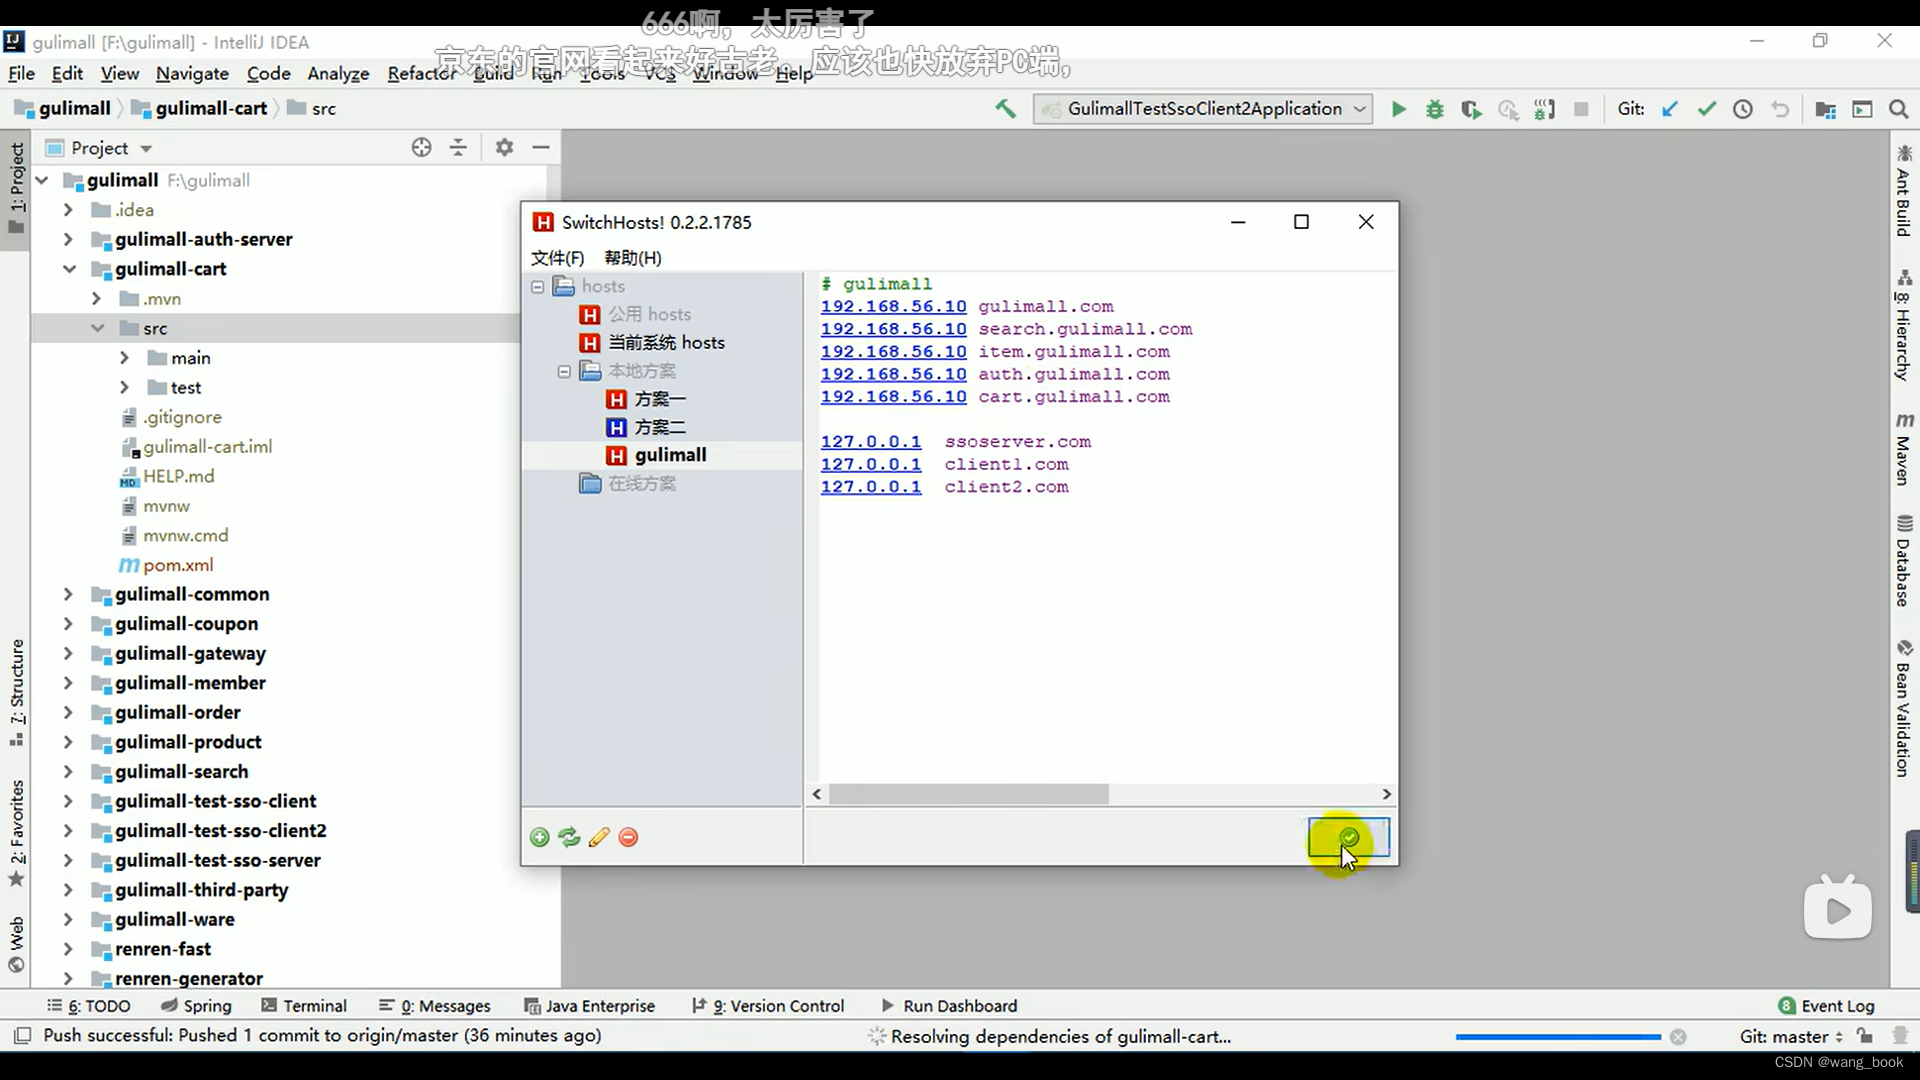Screen dimensions: 1920x1080
Task: Expand the gulimall-gateway module
Action: 68,653
